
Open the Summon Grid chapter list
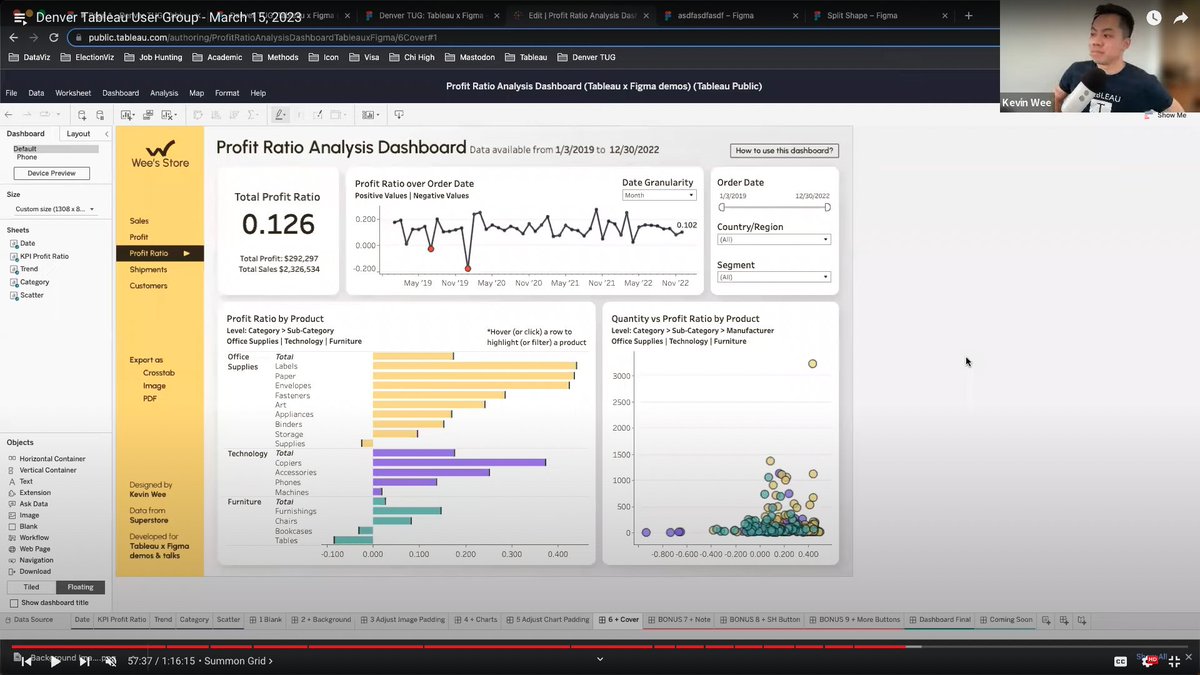(x=238, y=661)
